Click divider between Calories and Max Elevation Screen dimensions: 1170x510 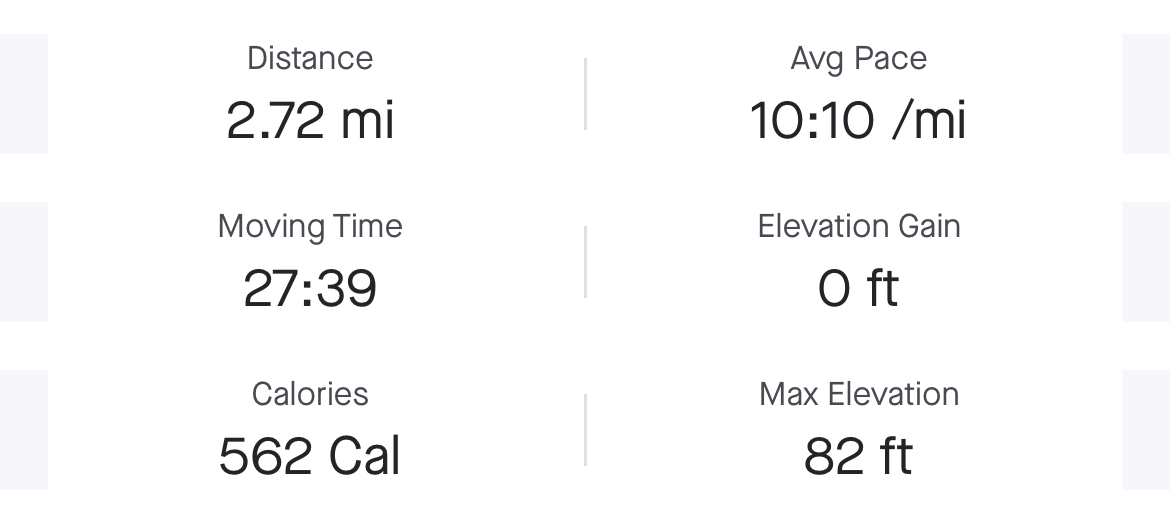[x=585, y=430]
